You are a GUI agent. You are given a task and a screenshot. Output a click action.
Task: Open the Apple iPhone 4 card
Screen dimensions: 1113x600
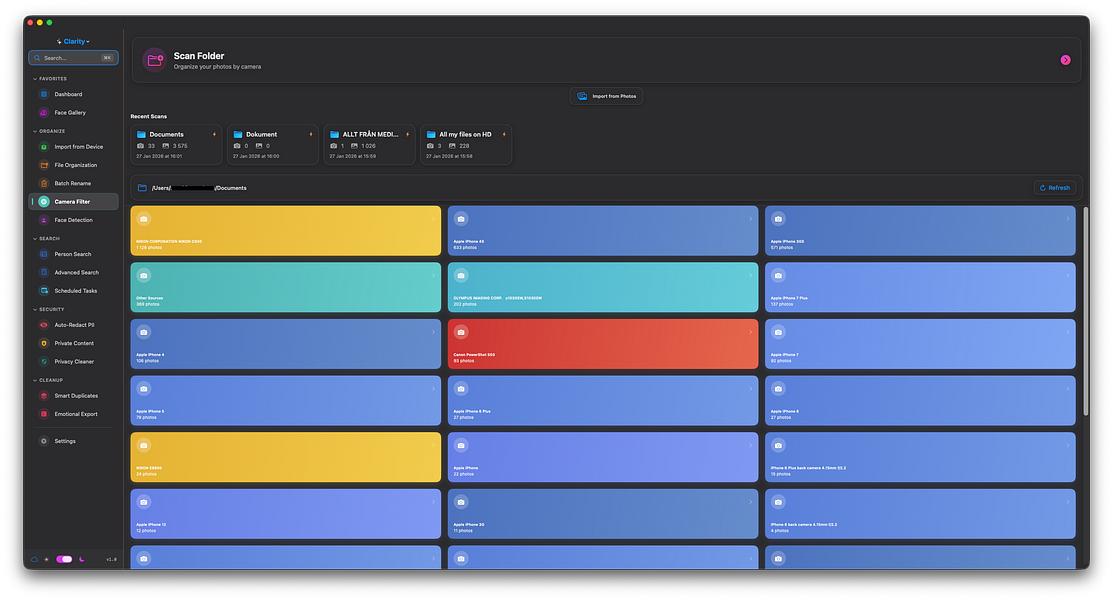[285, 344]
